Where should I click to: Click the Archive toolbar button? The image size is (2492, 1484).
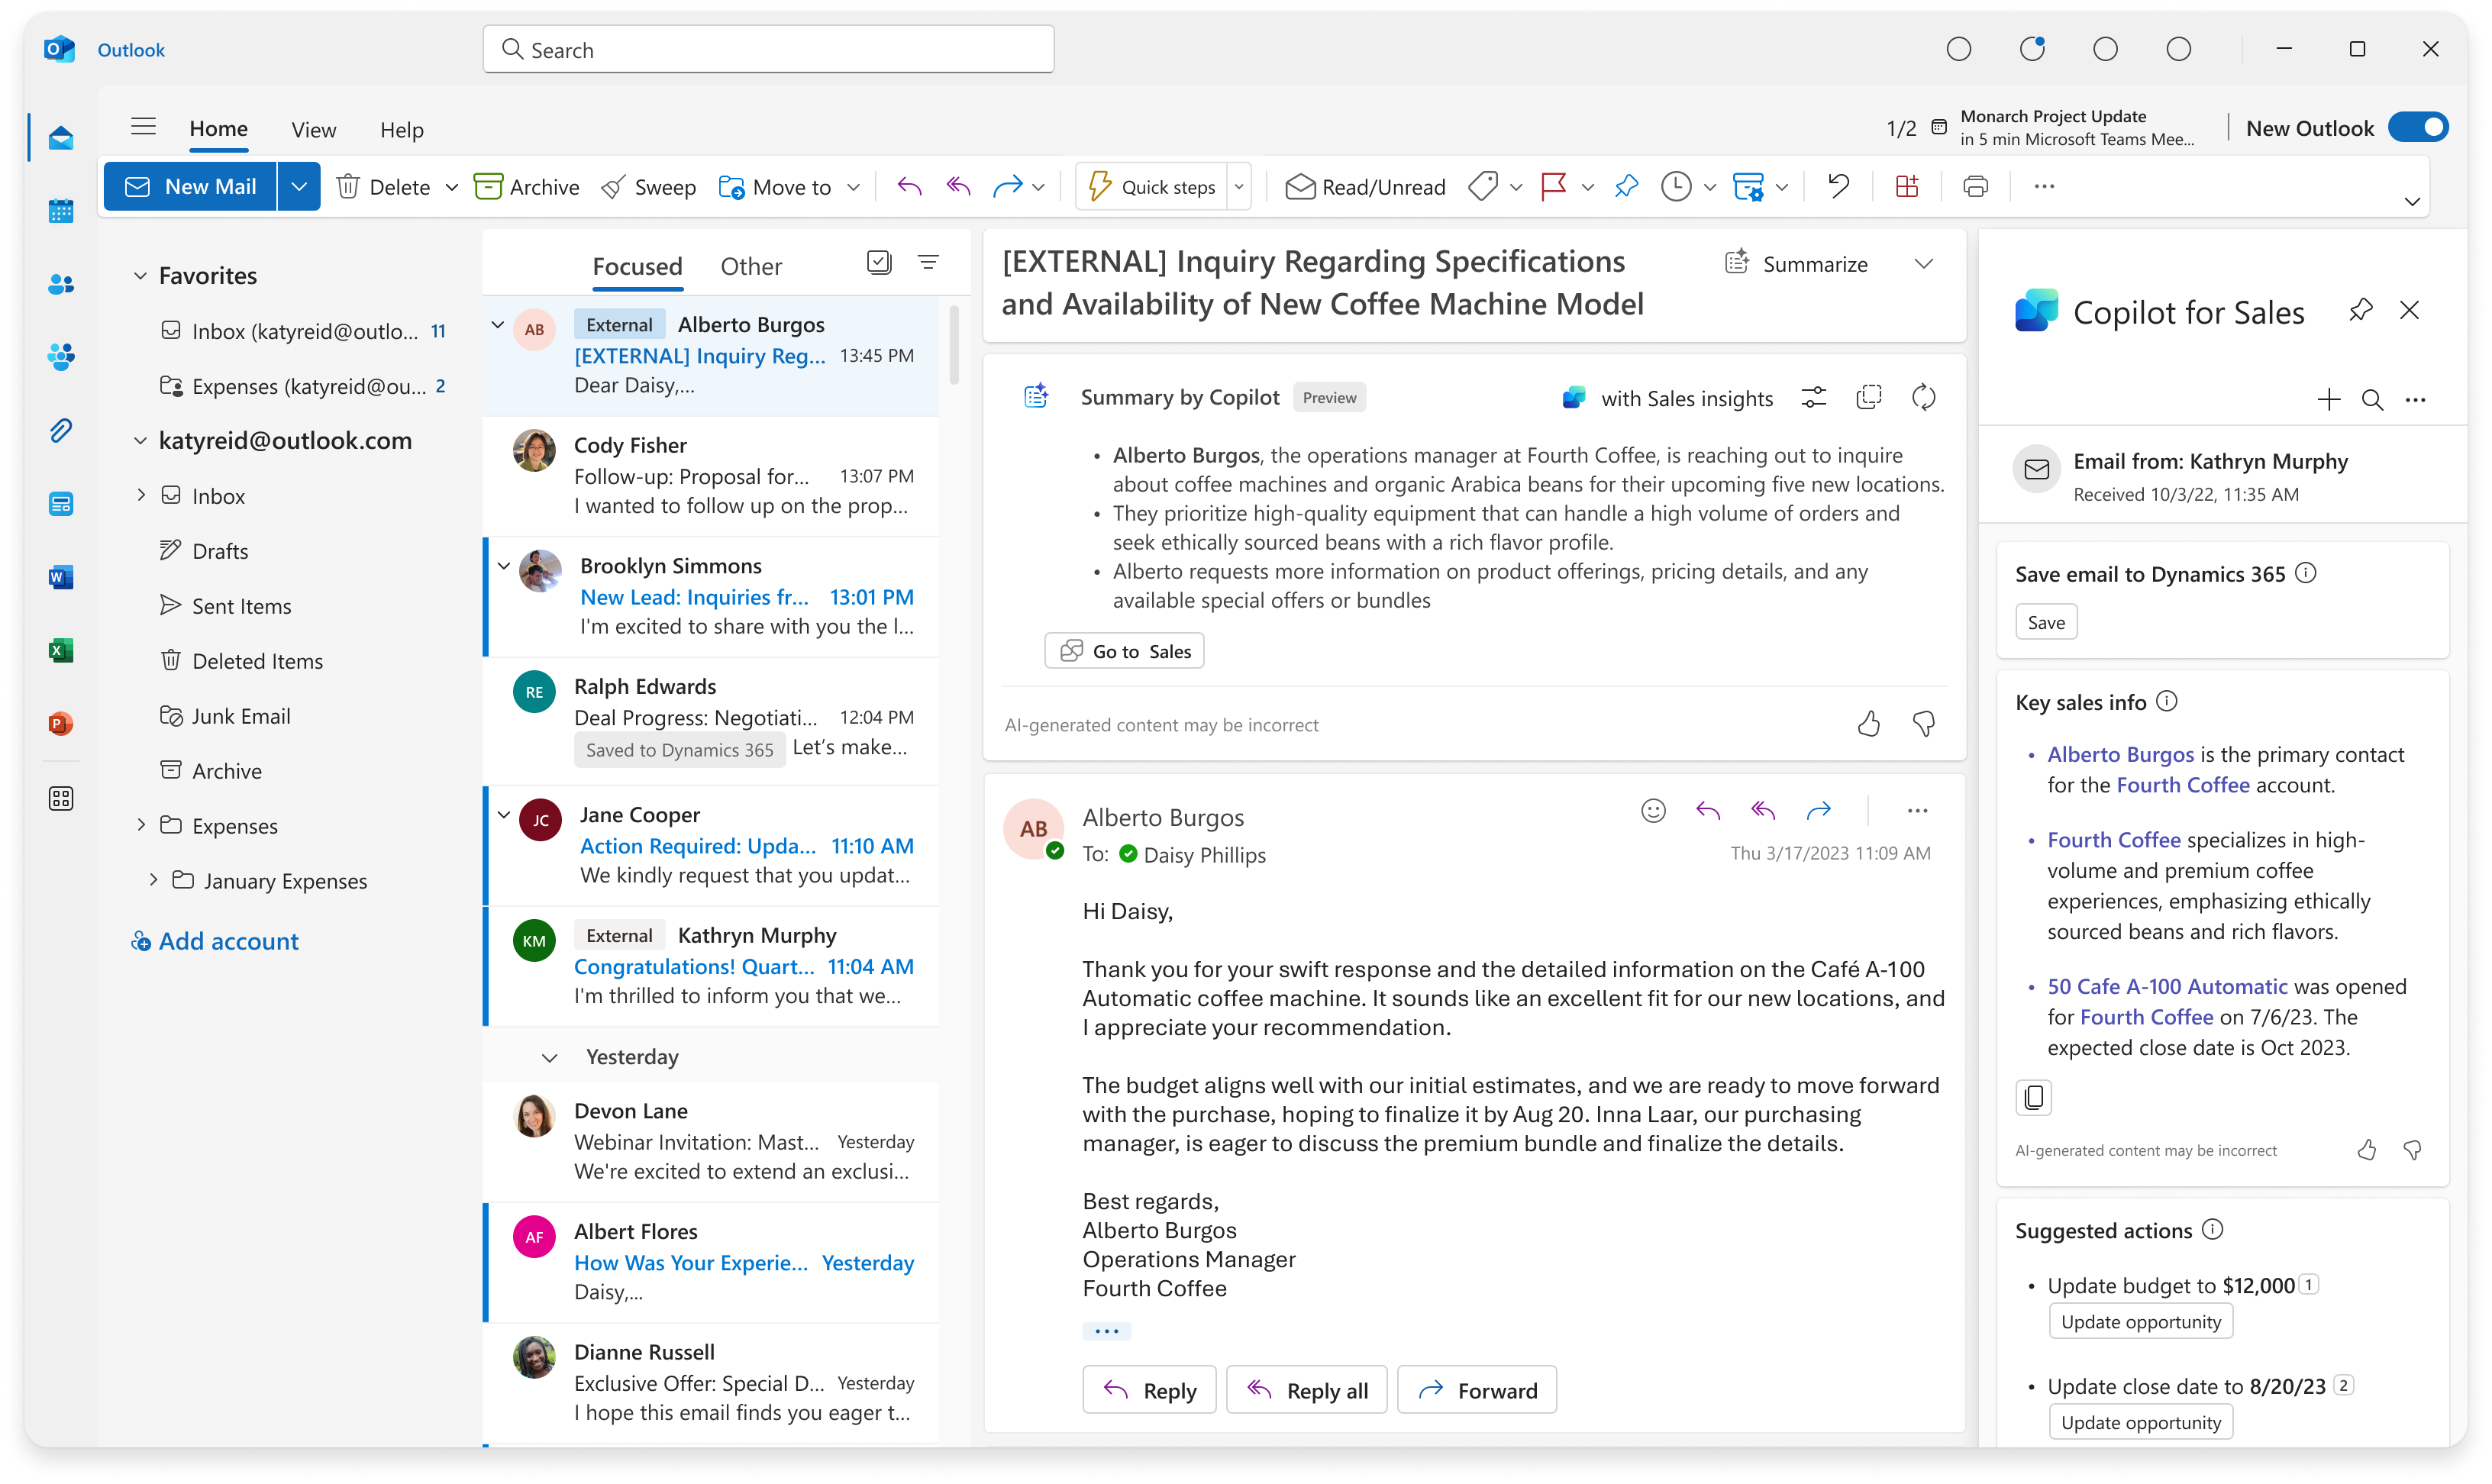(527, 187)
